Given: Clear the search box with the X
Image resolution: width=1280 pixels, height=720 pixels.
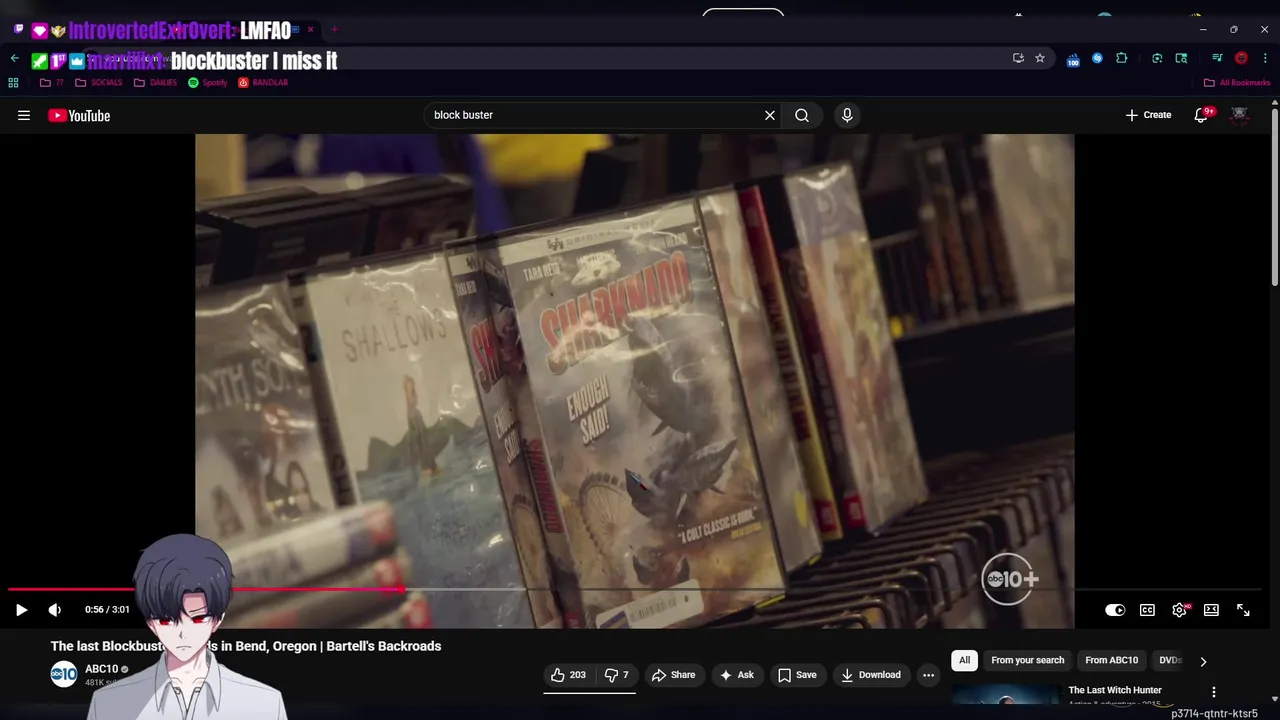Looking at the screenshot, I should pos(770,115).
